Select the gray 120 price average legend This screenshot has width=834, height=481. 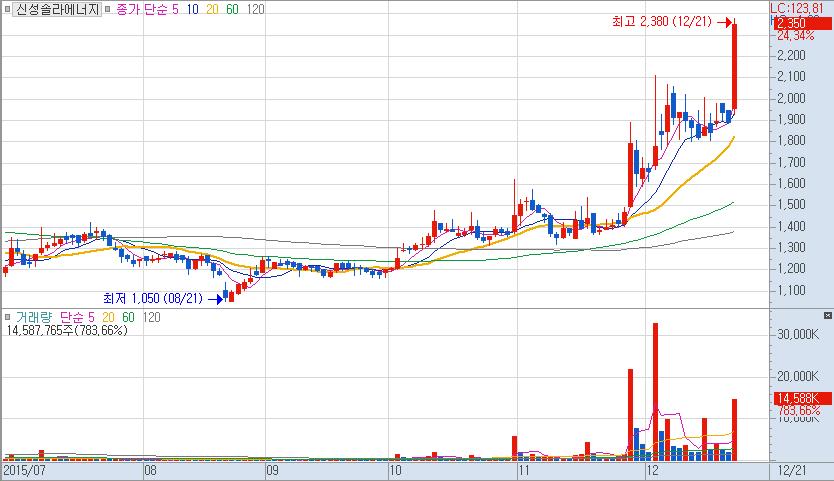pyautogui.click(x=255, y=9)
